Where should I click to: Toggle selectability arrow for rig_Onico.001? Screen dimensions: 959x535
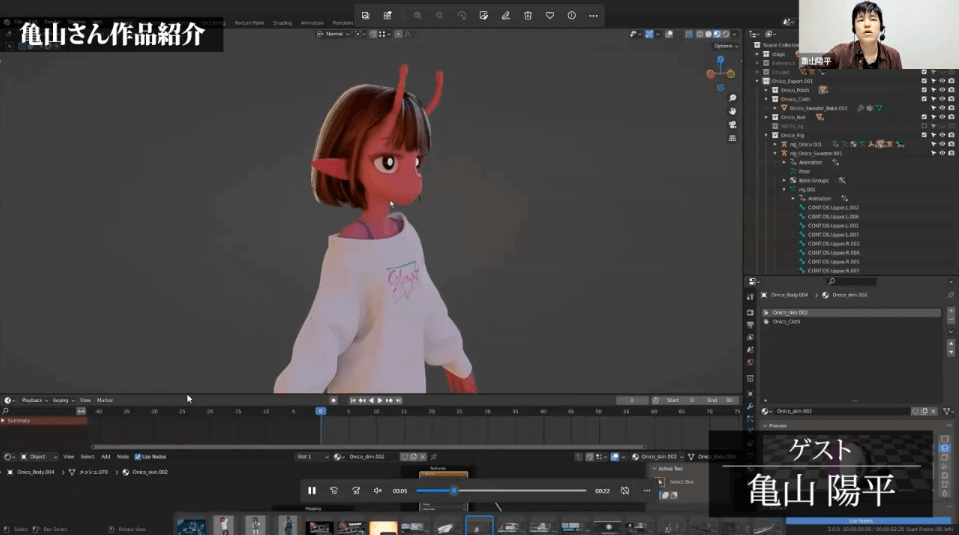click(x=933, y=144)
